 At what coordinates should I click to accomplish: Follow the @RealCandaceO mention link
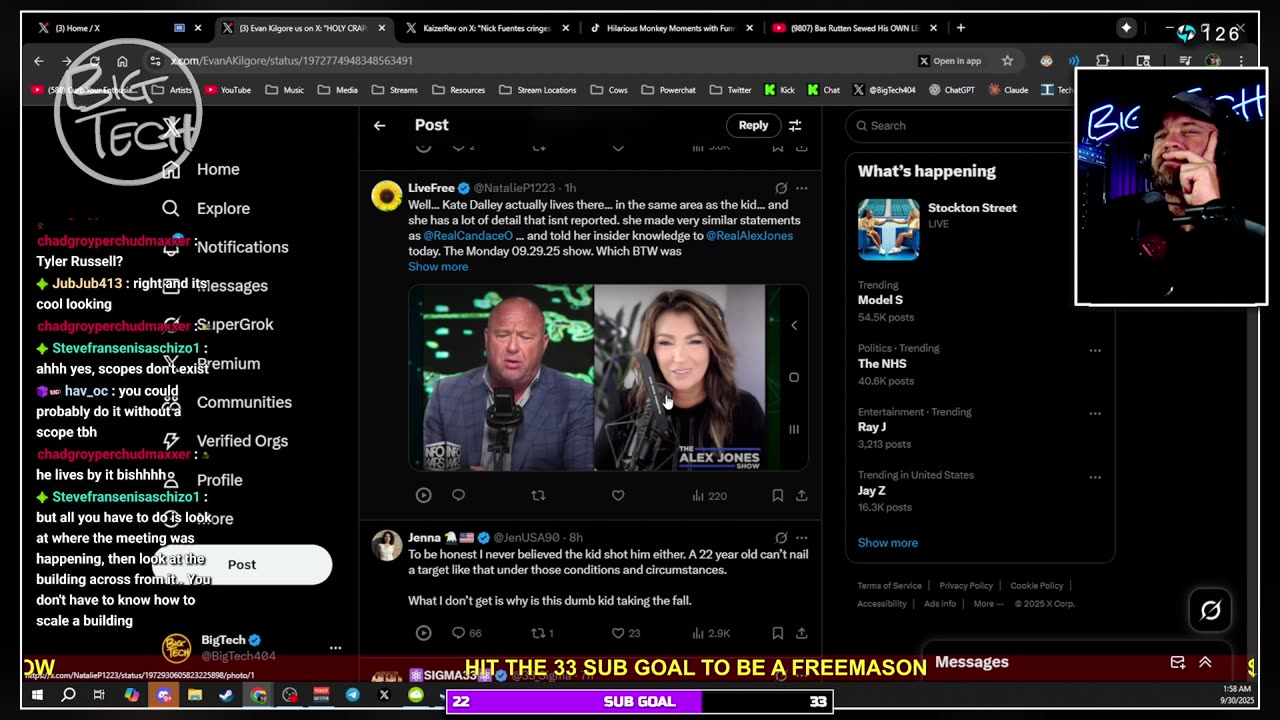(467, 236)
